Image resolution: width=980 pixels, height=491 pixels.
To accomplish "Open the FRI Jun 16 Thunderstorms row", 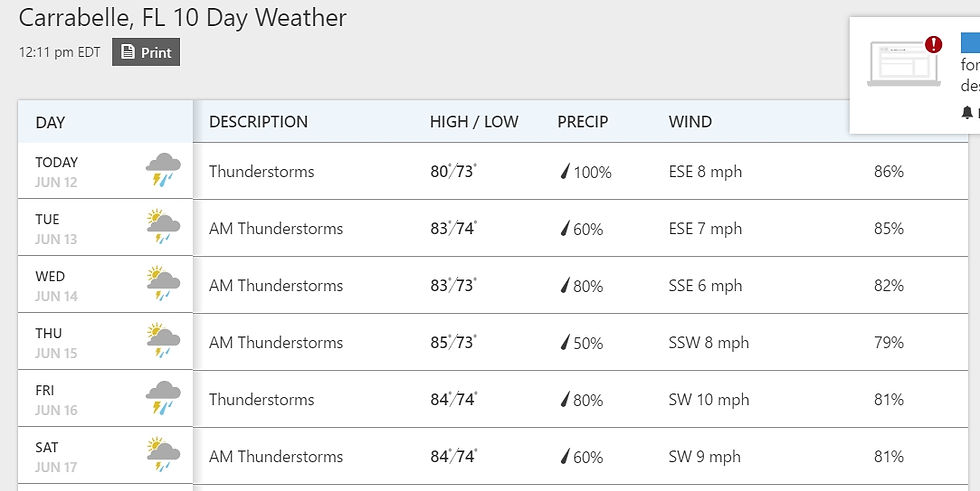I will pyautogui.click(x=492, y=399).
